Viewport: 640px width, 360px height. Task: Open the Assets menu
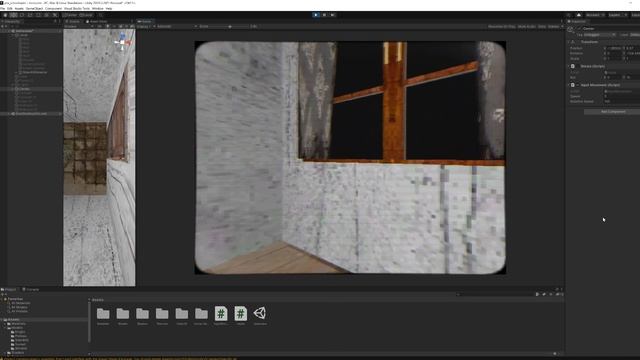[19, 8]
